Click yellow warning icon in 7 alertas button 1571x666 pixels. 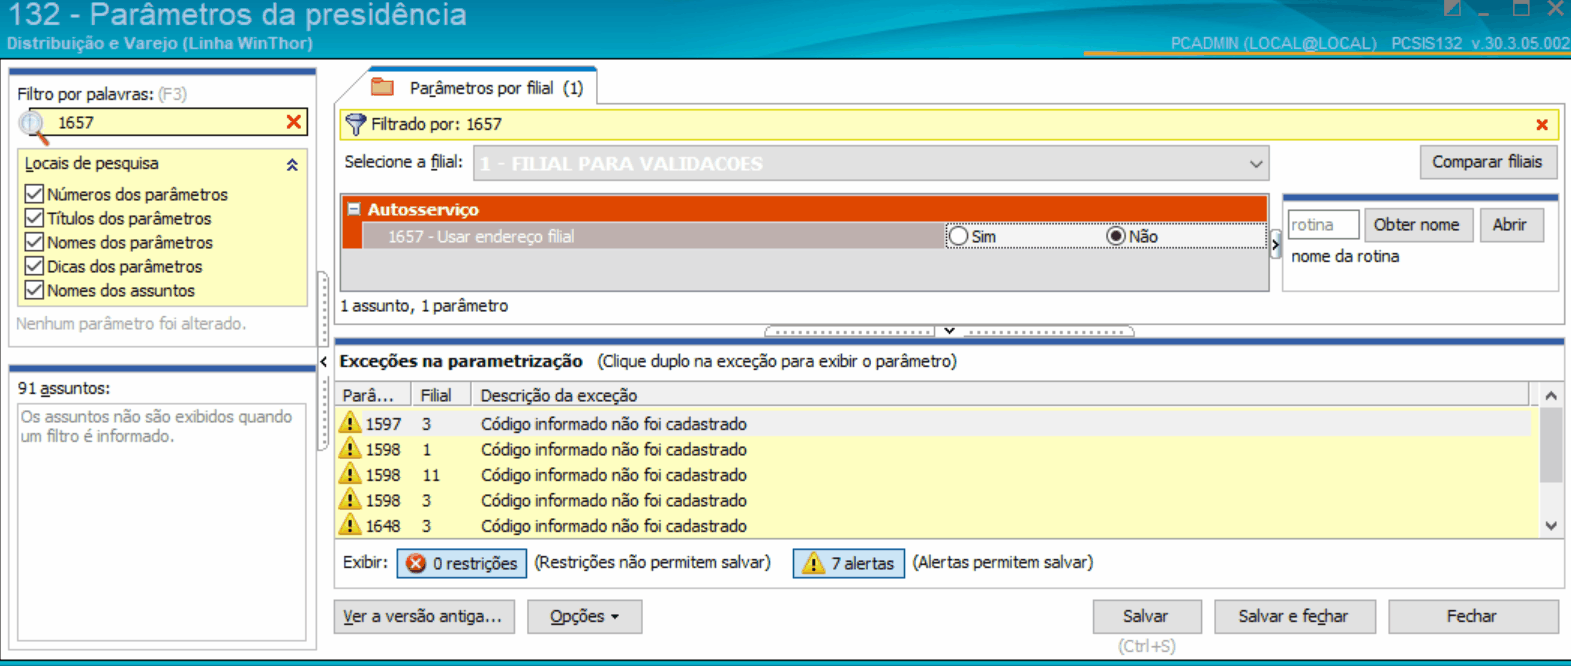click(x=814, y=564)
